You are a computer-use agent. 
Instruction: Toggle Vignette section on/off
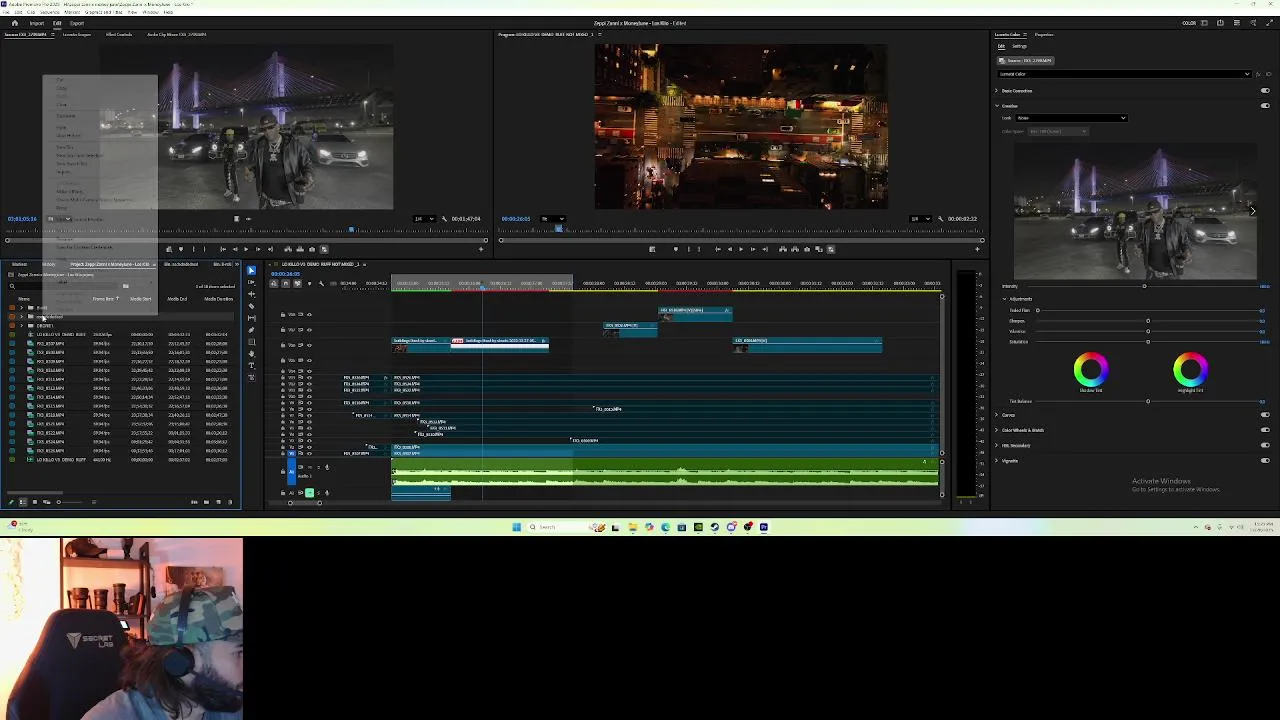(x=1265, y=461)
